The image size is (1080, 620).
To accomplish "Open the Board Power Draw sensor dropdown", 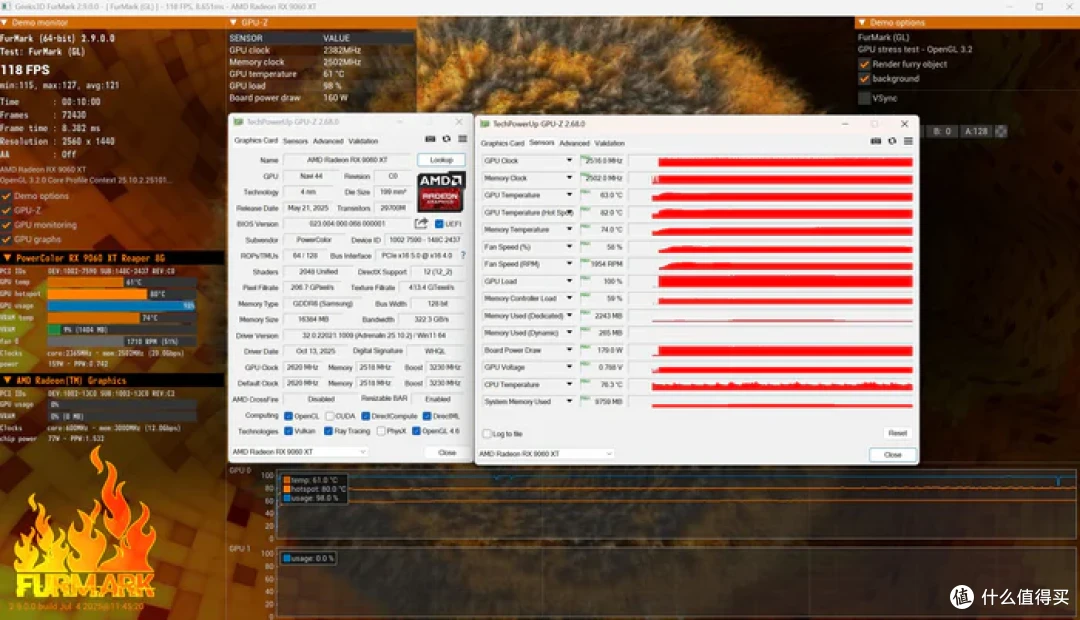I will 569,350.
